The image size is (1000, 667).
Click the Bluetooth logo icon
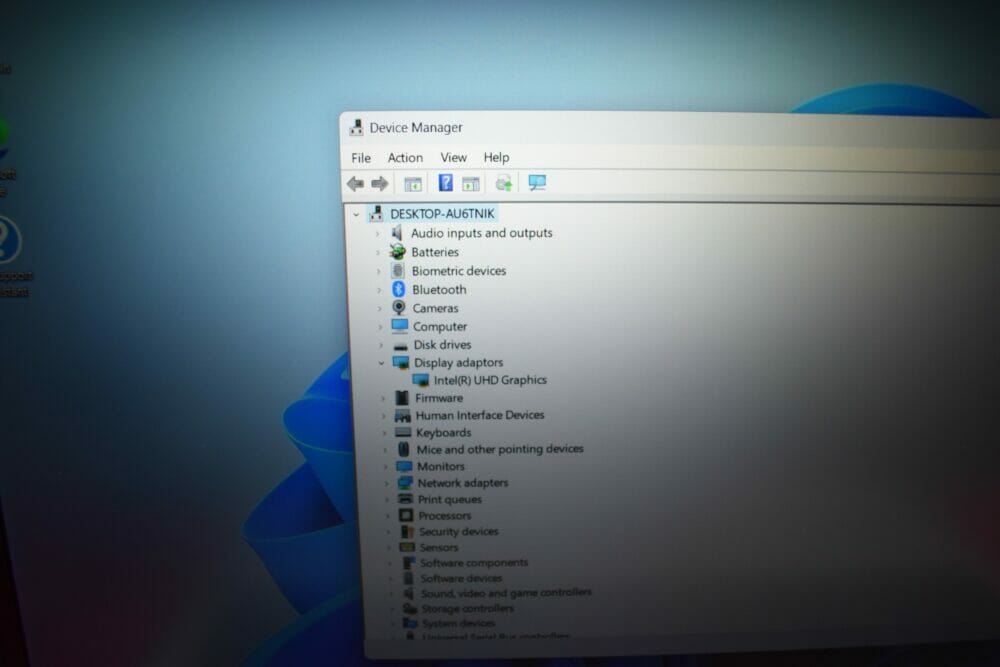[399, 290]
